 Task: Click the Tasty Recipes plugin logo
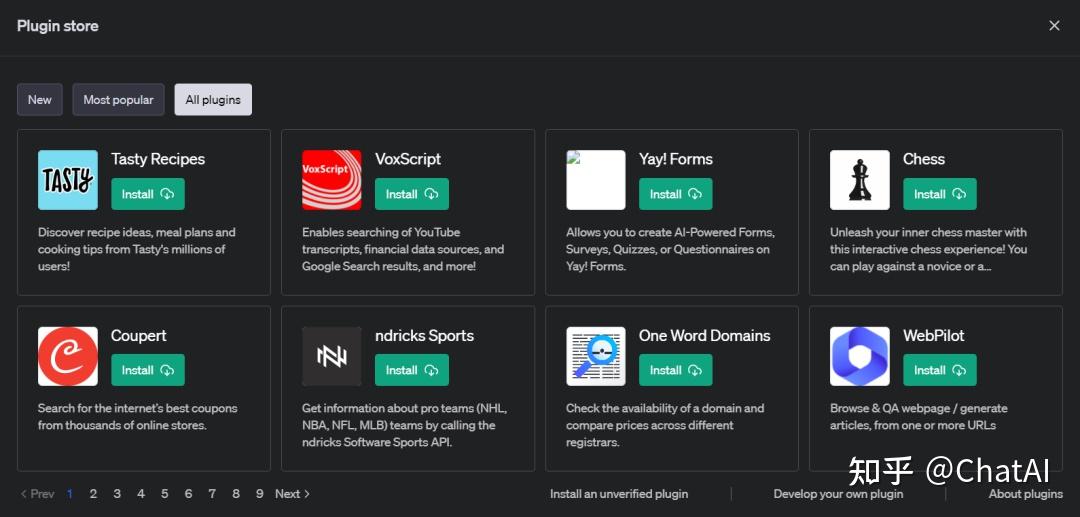tap(68, 180)
